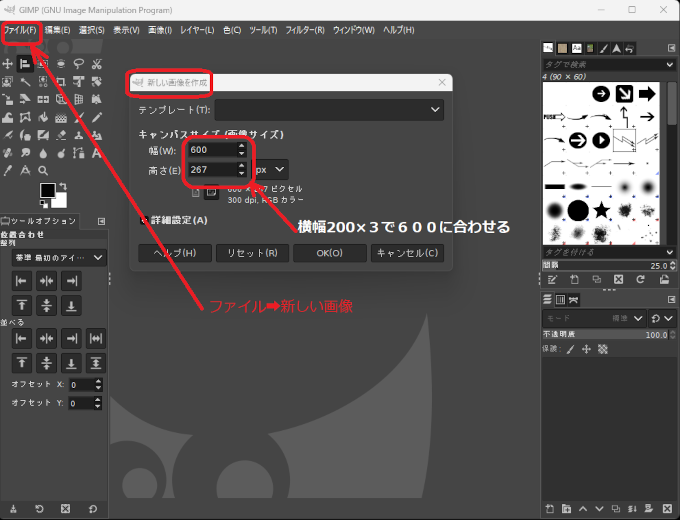Swap foreground and background colors
The height and width of the screenshot is (520, 680).
click(x=63, y=186)
